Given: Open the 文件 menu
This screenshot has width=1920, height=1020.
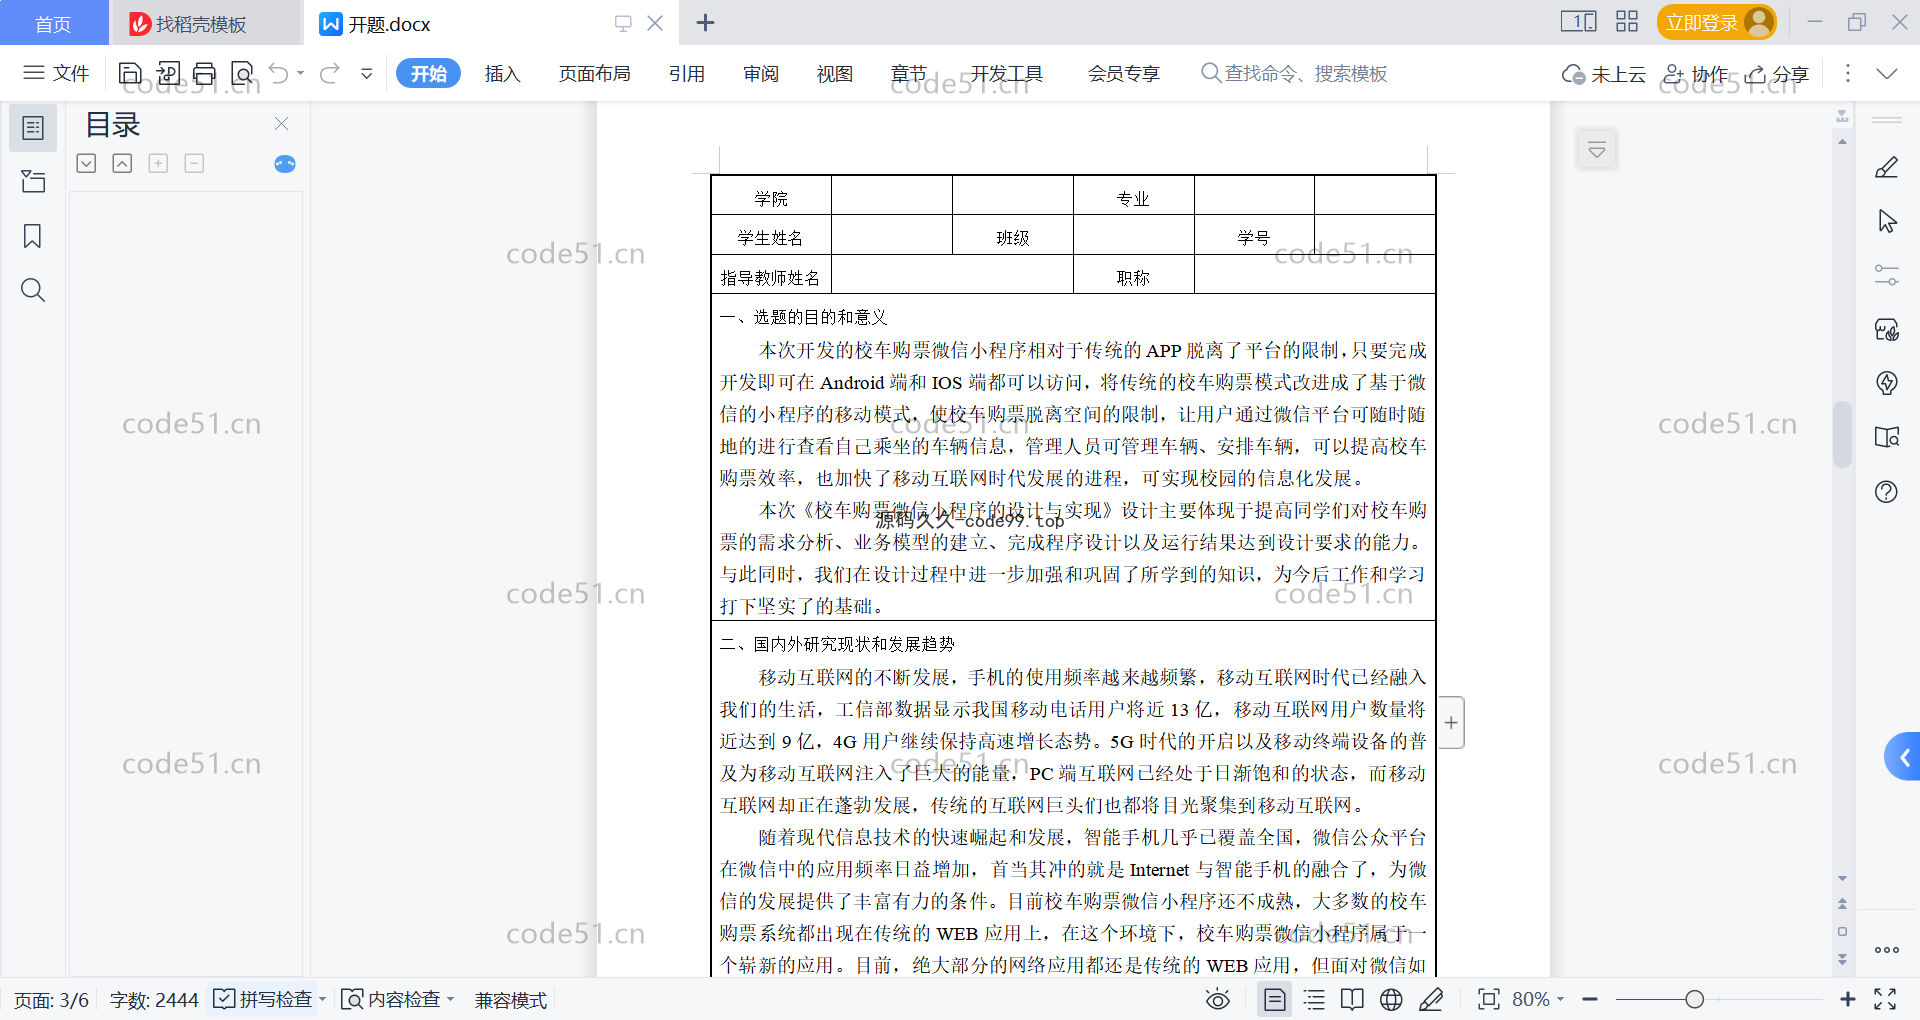Looking at the screenshot, I should 56,73.
